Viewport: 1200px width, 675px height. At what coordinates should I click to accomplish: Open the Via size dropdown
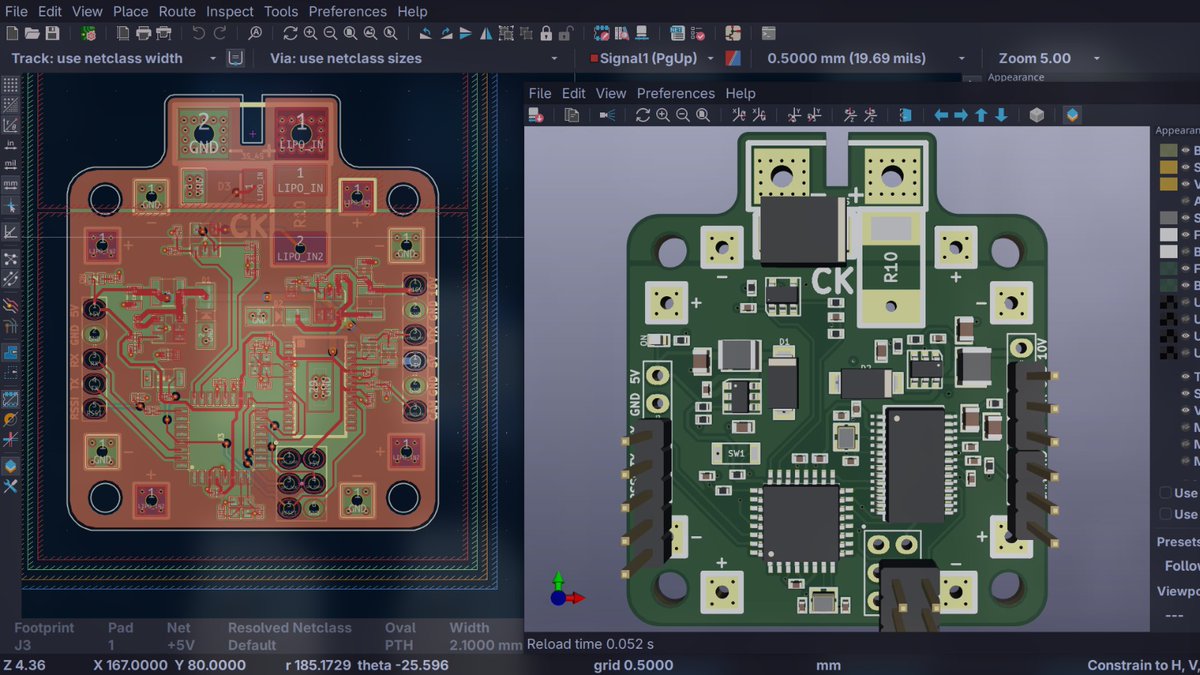coord(414,58)
